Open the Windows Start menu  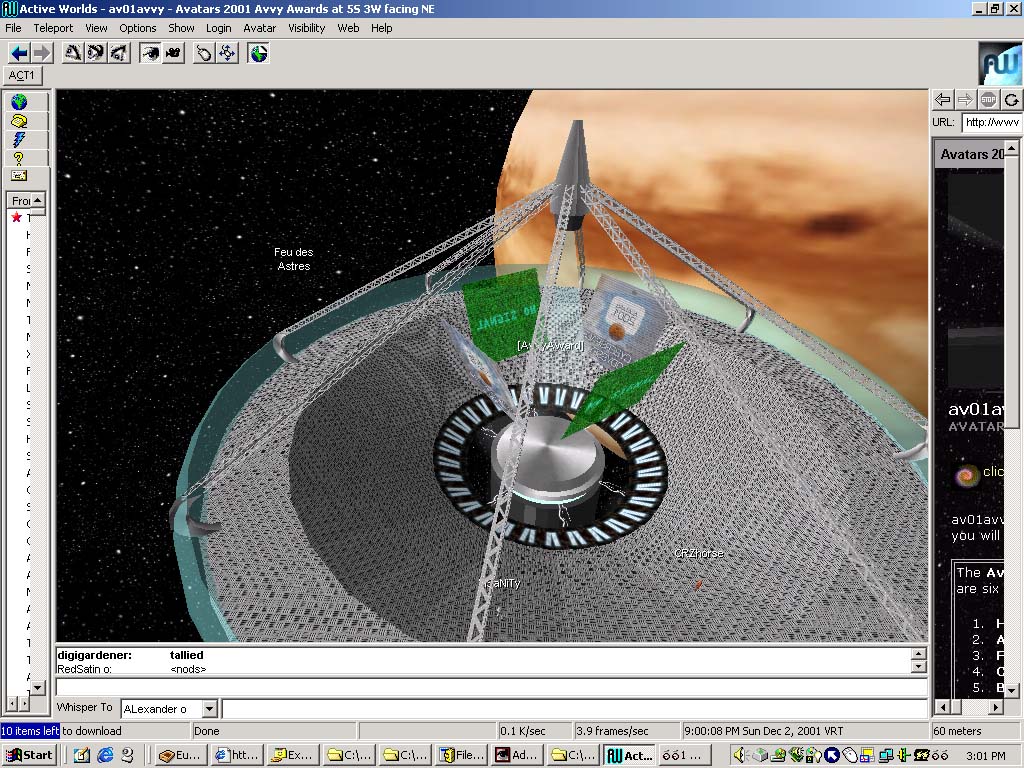(28, 755)
